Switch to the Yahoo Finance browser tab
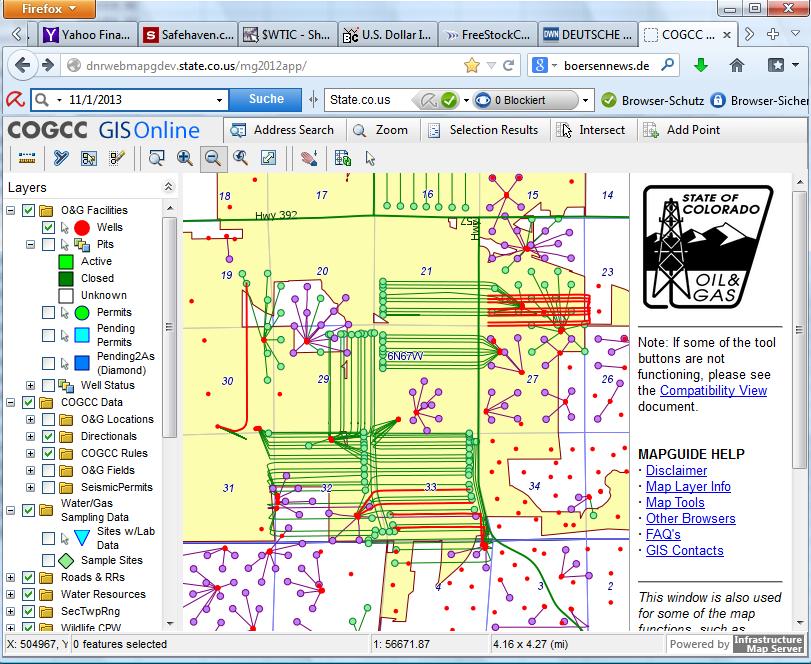 85,35
